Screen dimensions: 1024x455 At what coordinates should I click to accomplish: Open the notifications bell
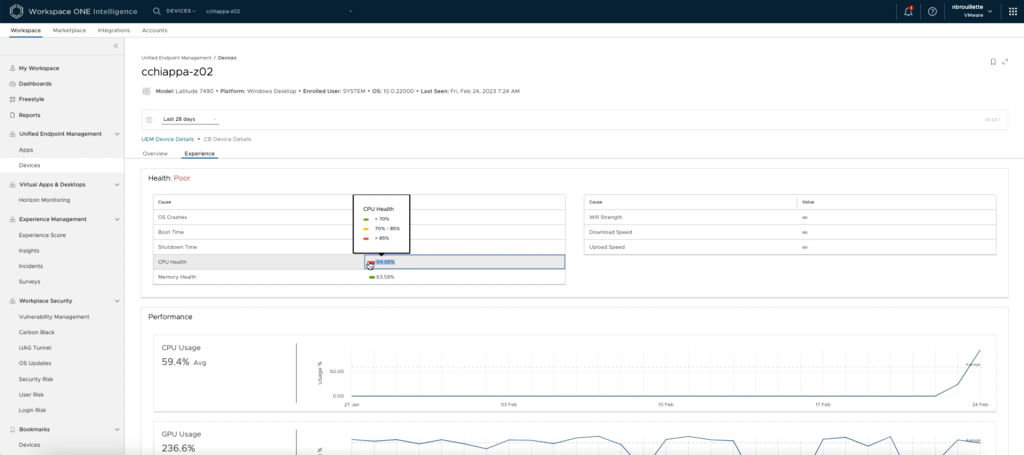908,12
